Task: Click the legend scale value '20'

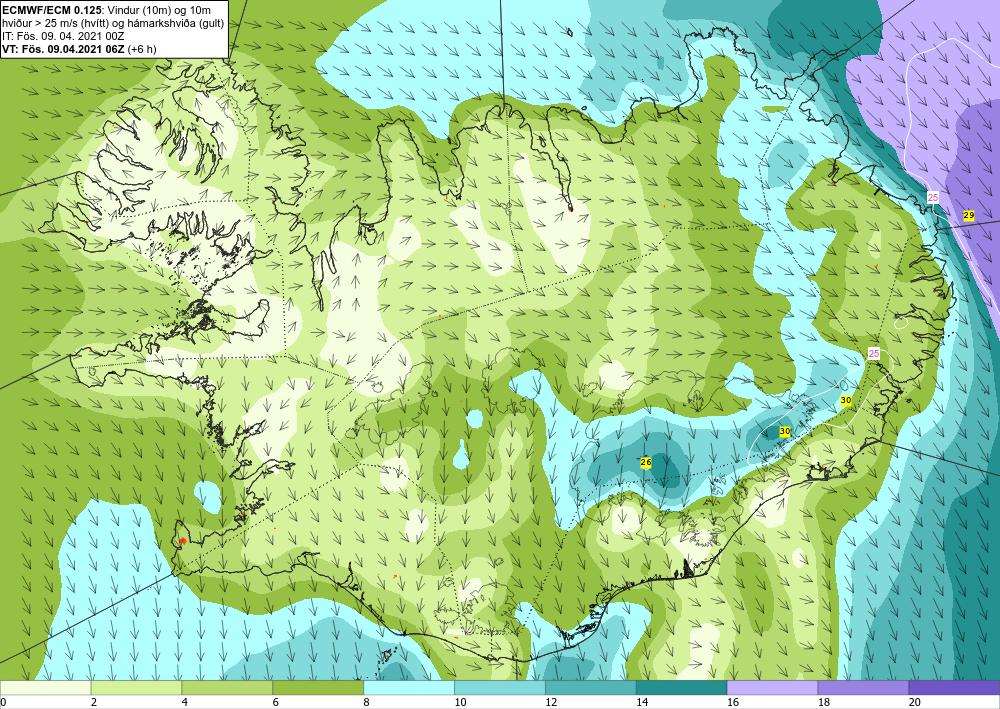Action: coord(915,702)
